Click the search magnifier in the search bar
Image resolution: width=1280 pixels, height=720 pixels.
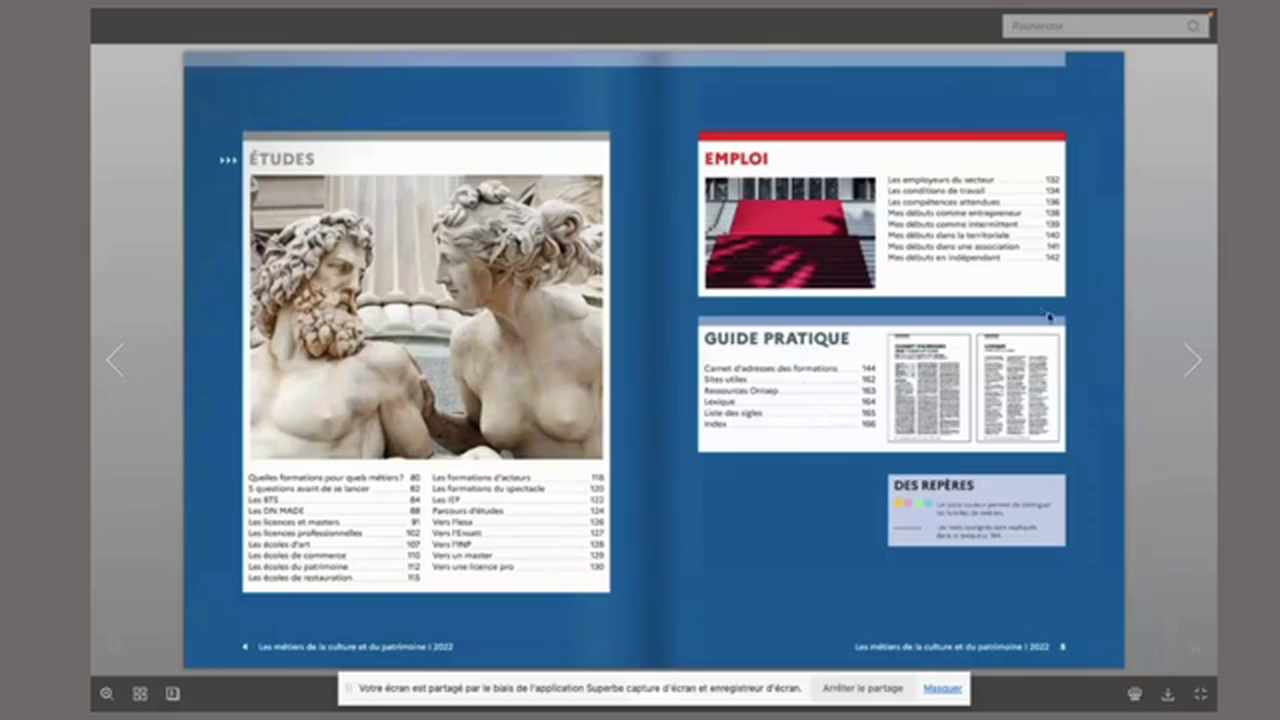[x=1193, y=26]
